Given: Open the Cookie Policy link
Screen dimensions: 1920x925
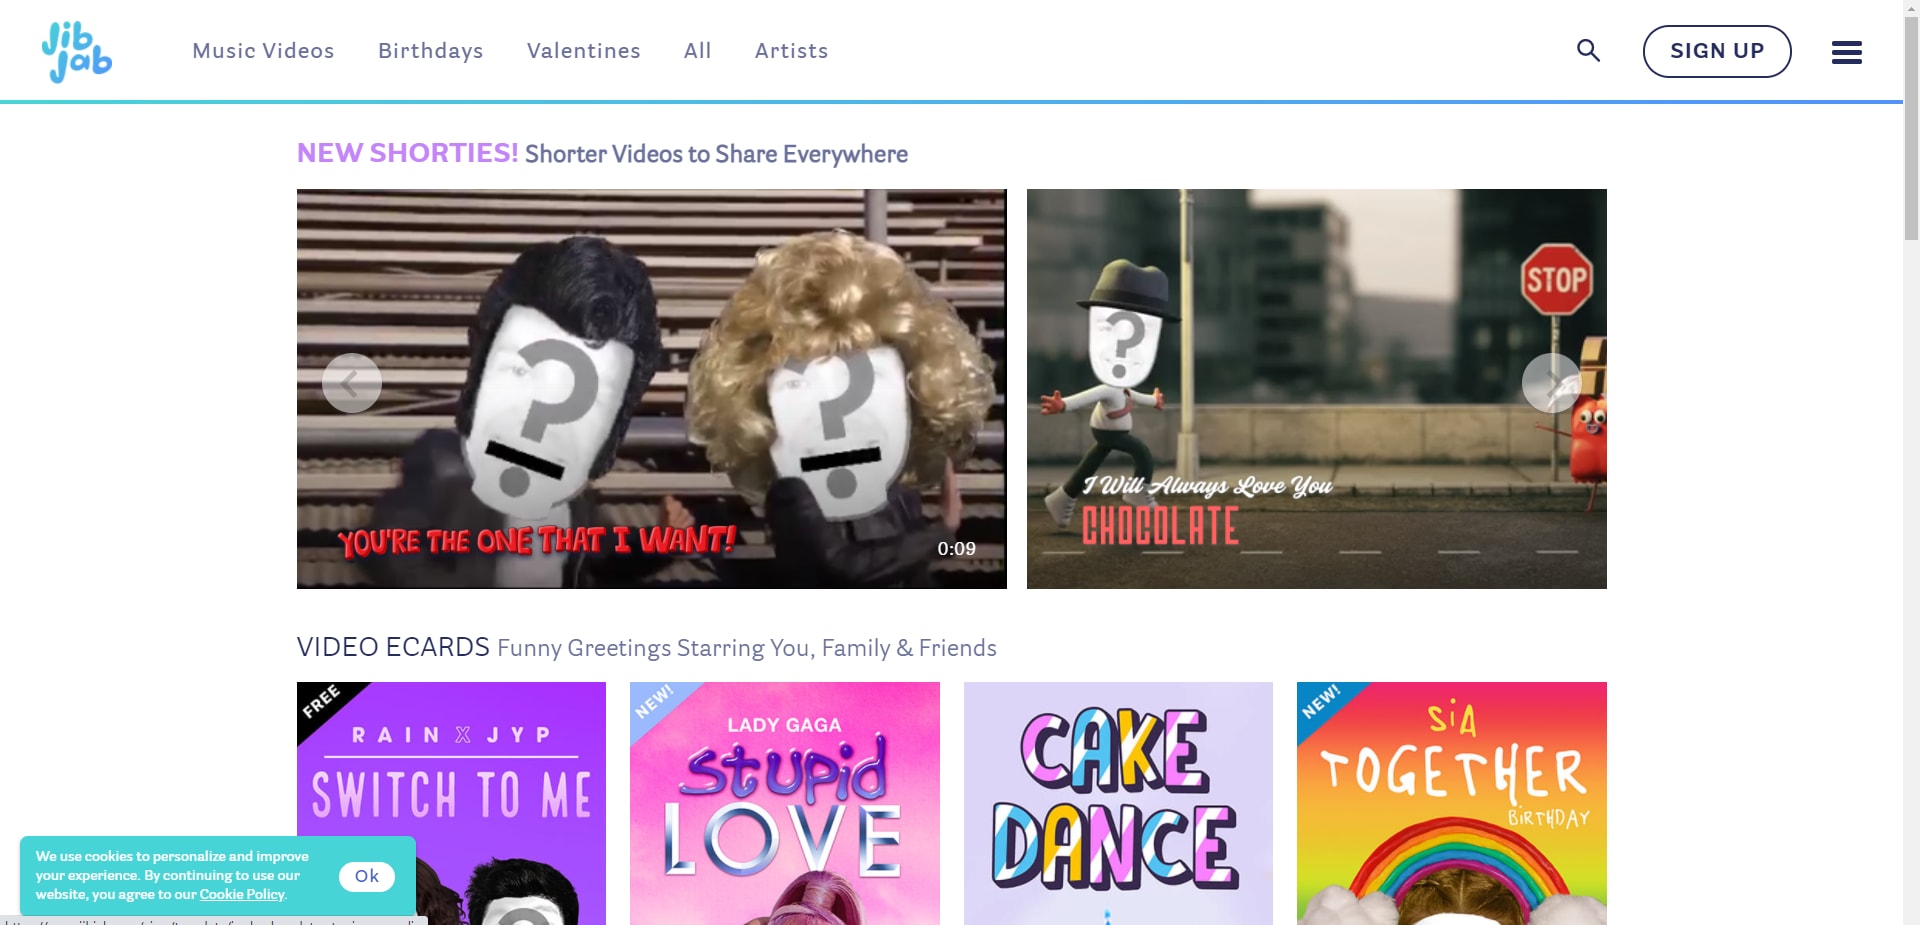Looking at the screenshot, I should (242, 894).
